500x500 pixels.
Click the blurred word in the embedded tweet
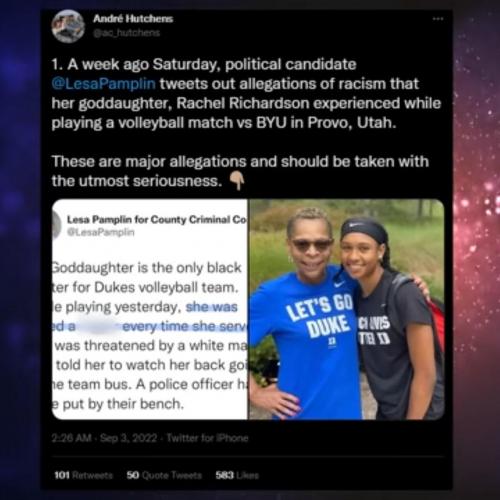pos(98,326)
